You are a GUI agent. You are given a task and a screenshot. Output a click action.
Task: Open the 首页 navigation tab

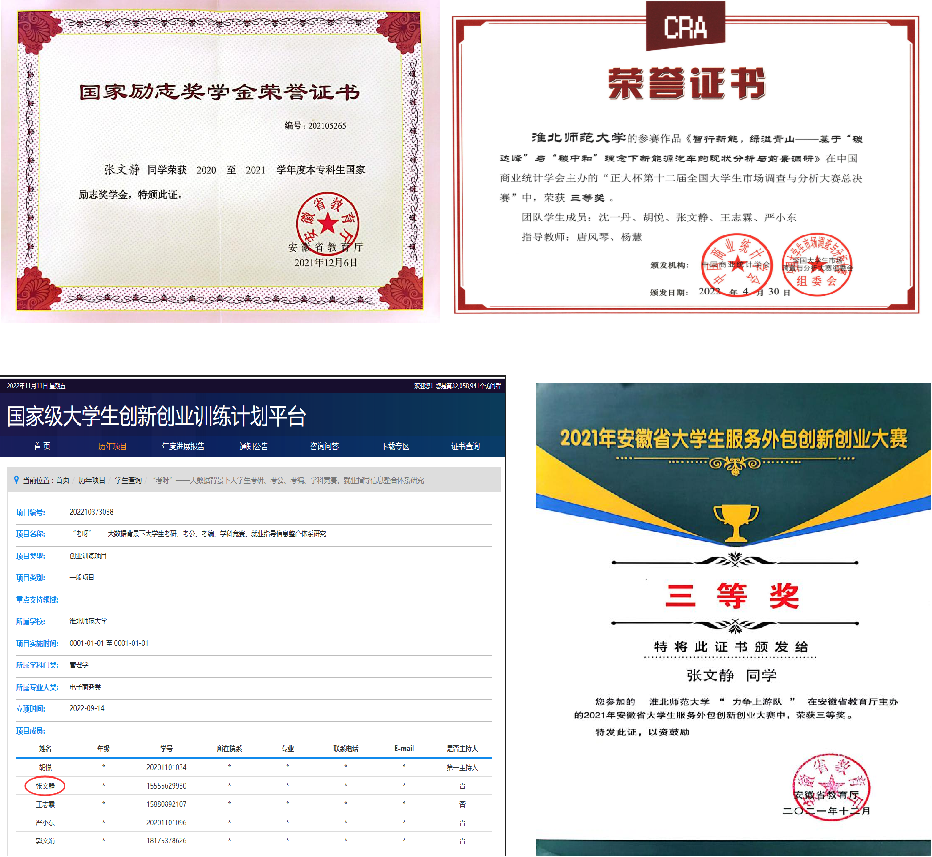(x=42, y=446)
